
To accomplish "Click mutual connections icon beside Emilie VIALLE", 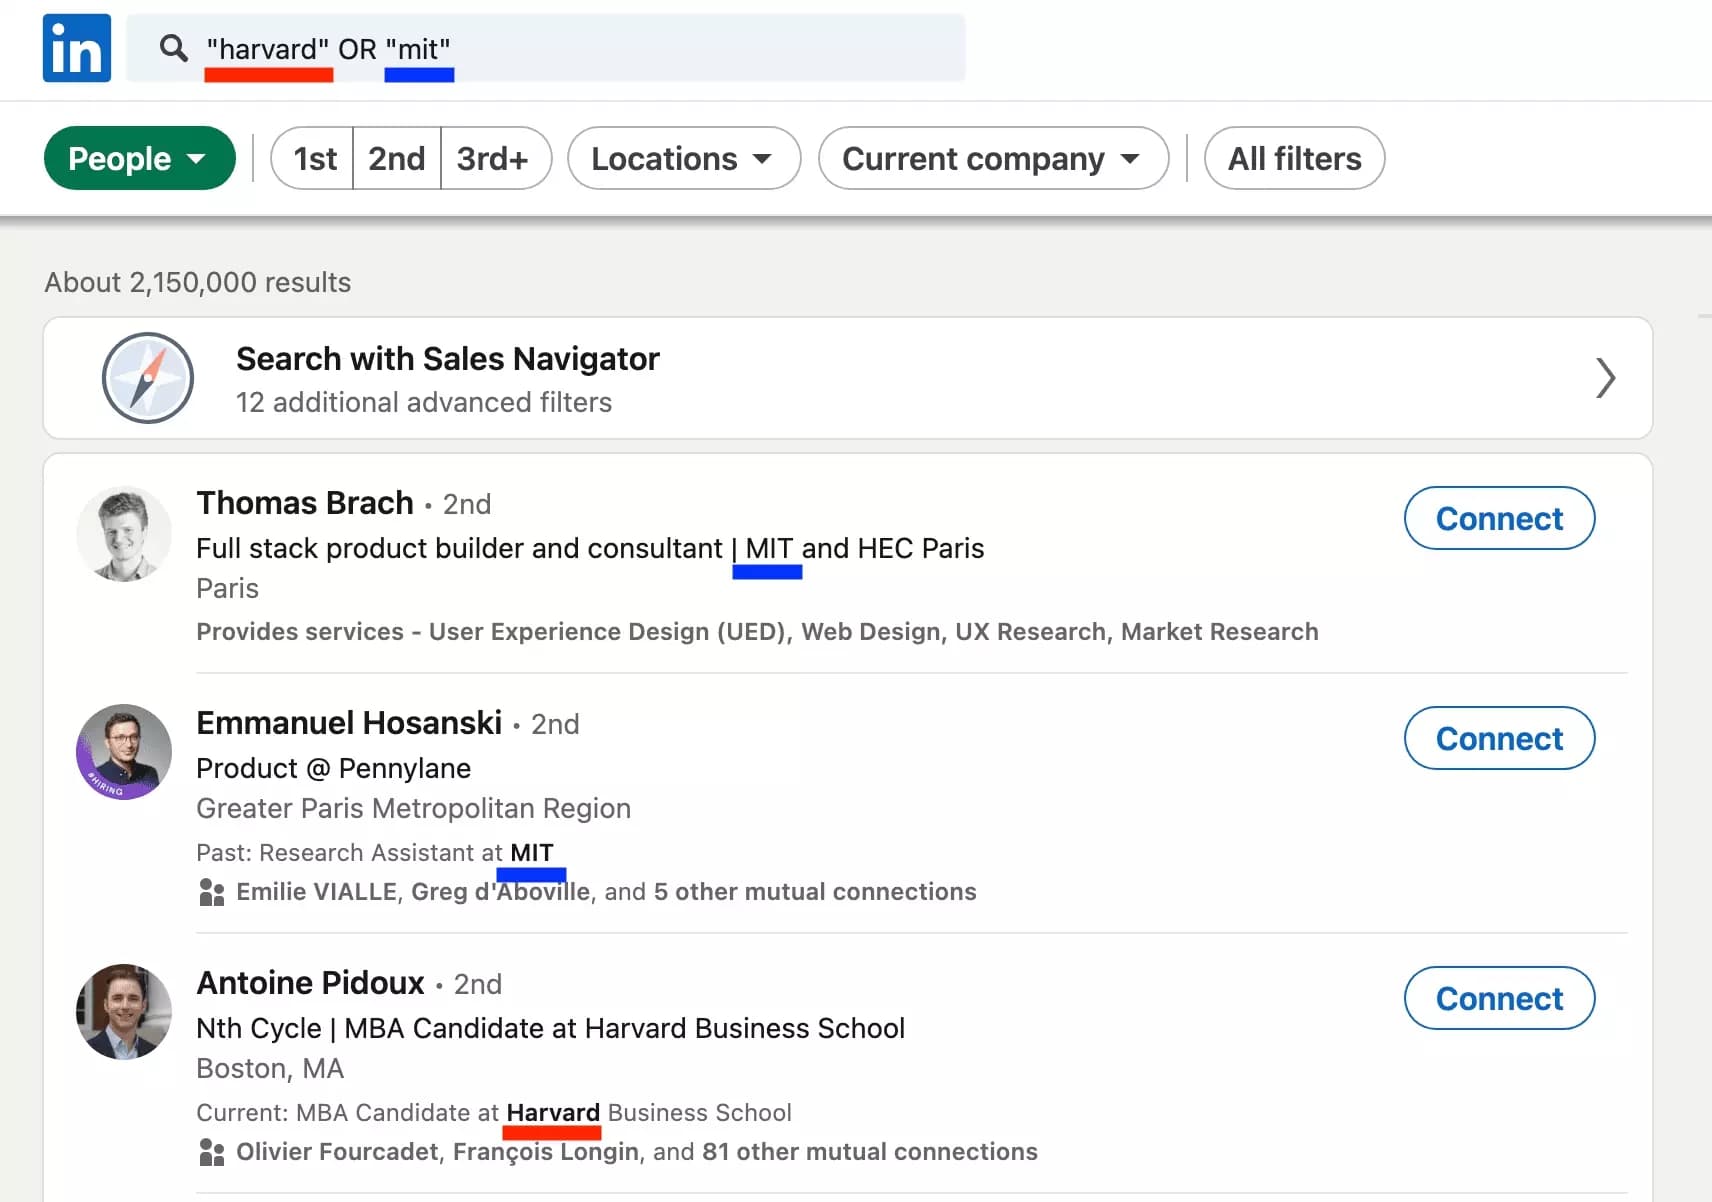I will click(x=211, y=892).
